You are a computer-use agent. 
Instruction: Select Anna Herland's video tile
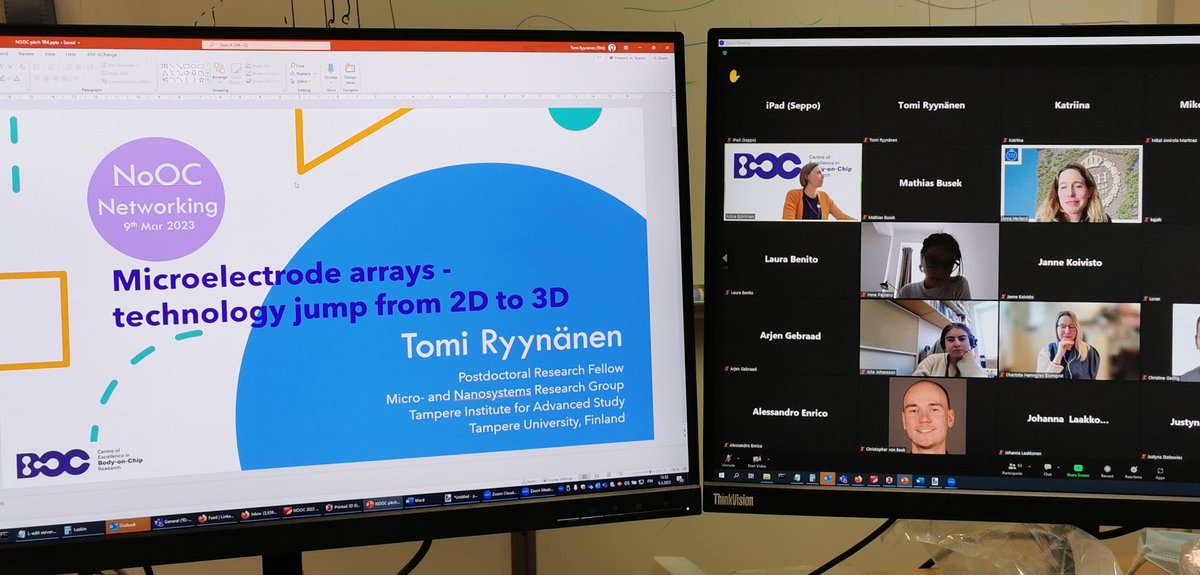pos(1070,184)
